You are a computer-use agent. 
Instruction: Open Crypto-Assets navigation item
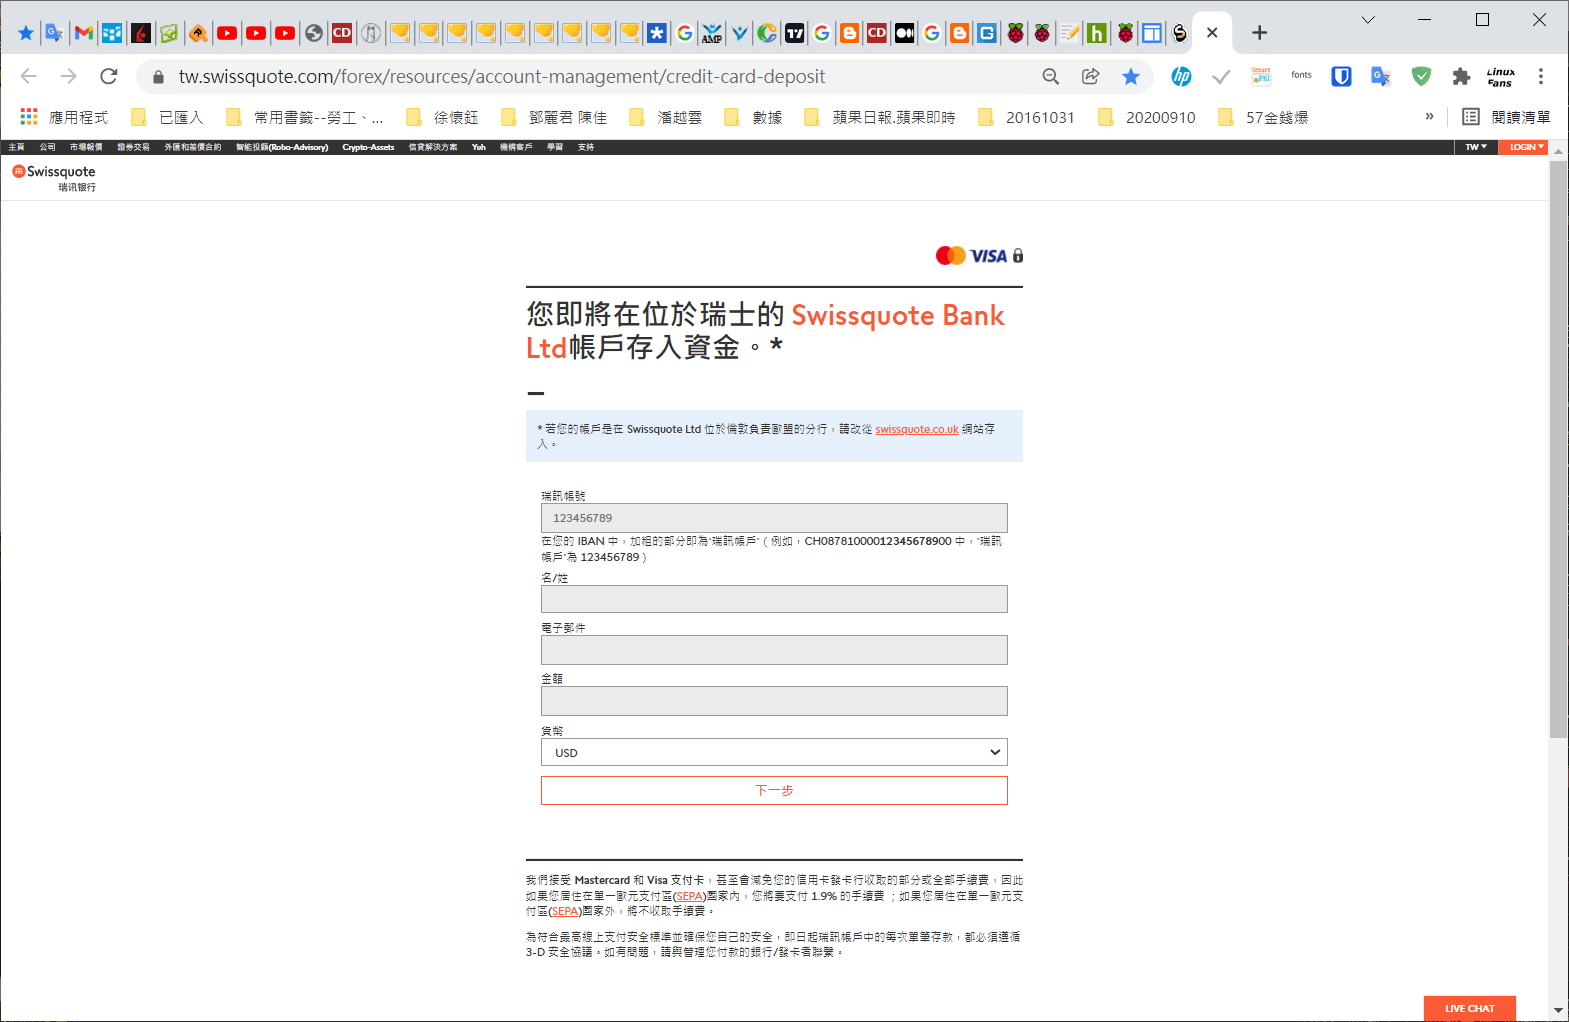click(x=368, y=147)
